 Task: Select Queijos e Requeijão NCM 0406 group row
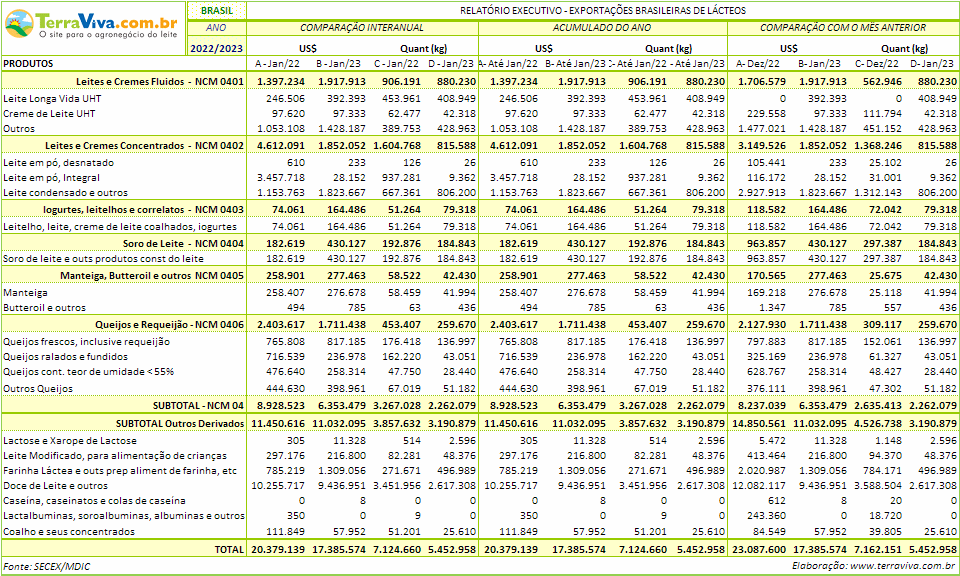click(169, 325)
